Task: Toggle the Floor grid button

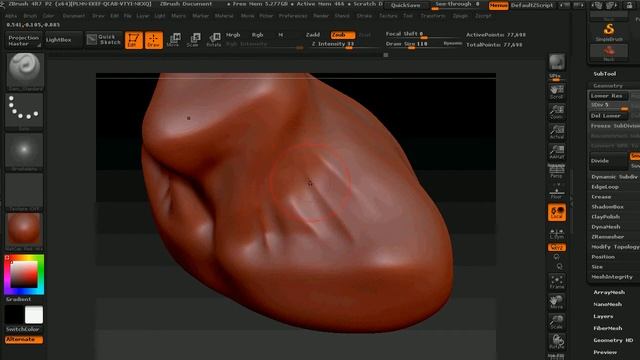Action: pyautogui.click(x=557, y=191)
